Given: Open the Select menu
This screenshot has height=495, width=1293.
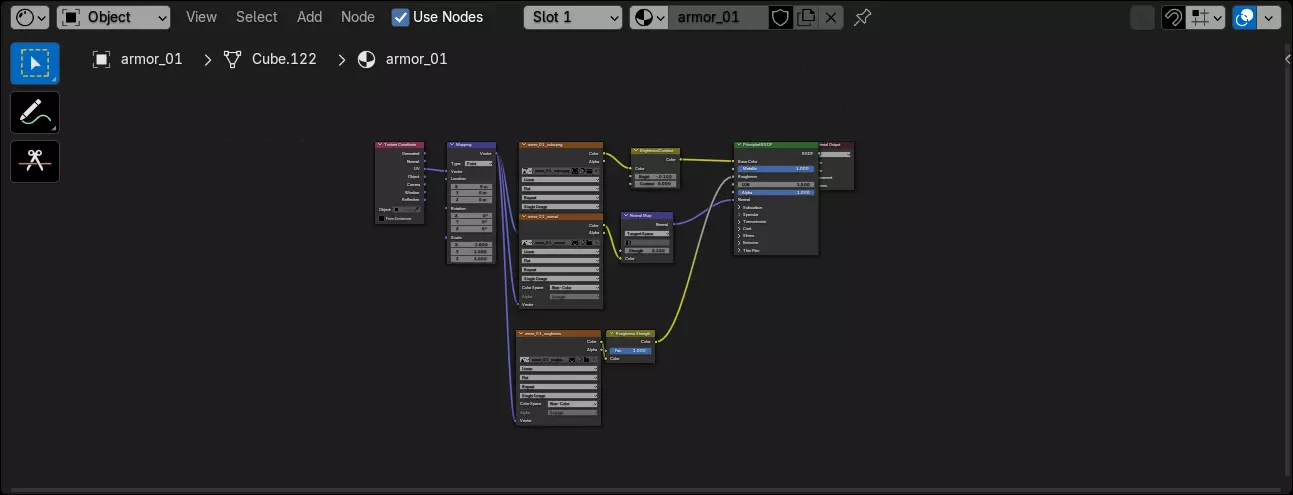Looking at the screenshot, I should [257, 17].
